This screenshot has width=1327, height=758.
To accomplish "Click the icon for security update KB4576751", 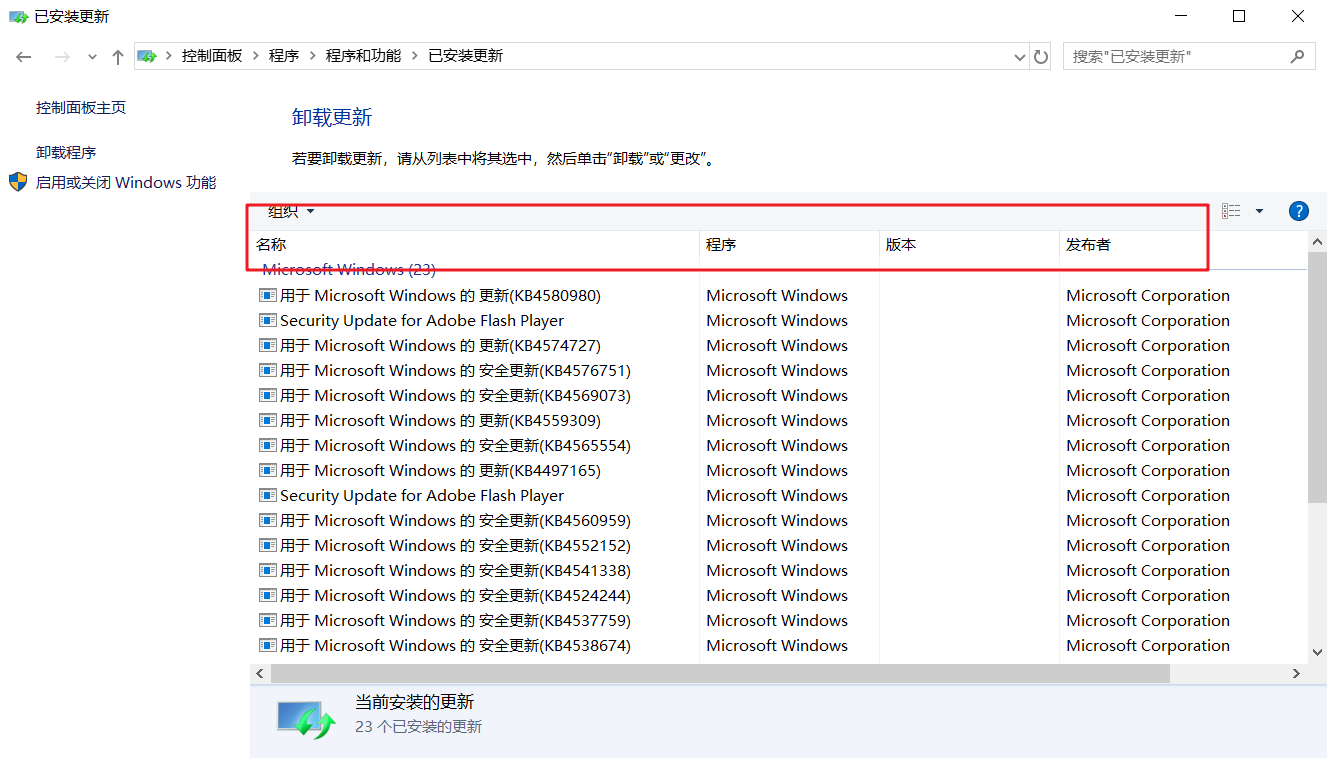I will (267, 371).
